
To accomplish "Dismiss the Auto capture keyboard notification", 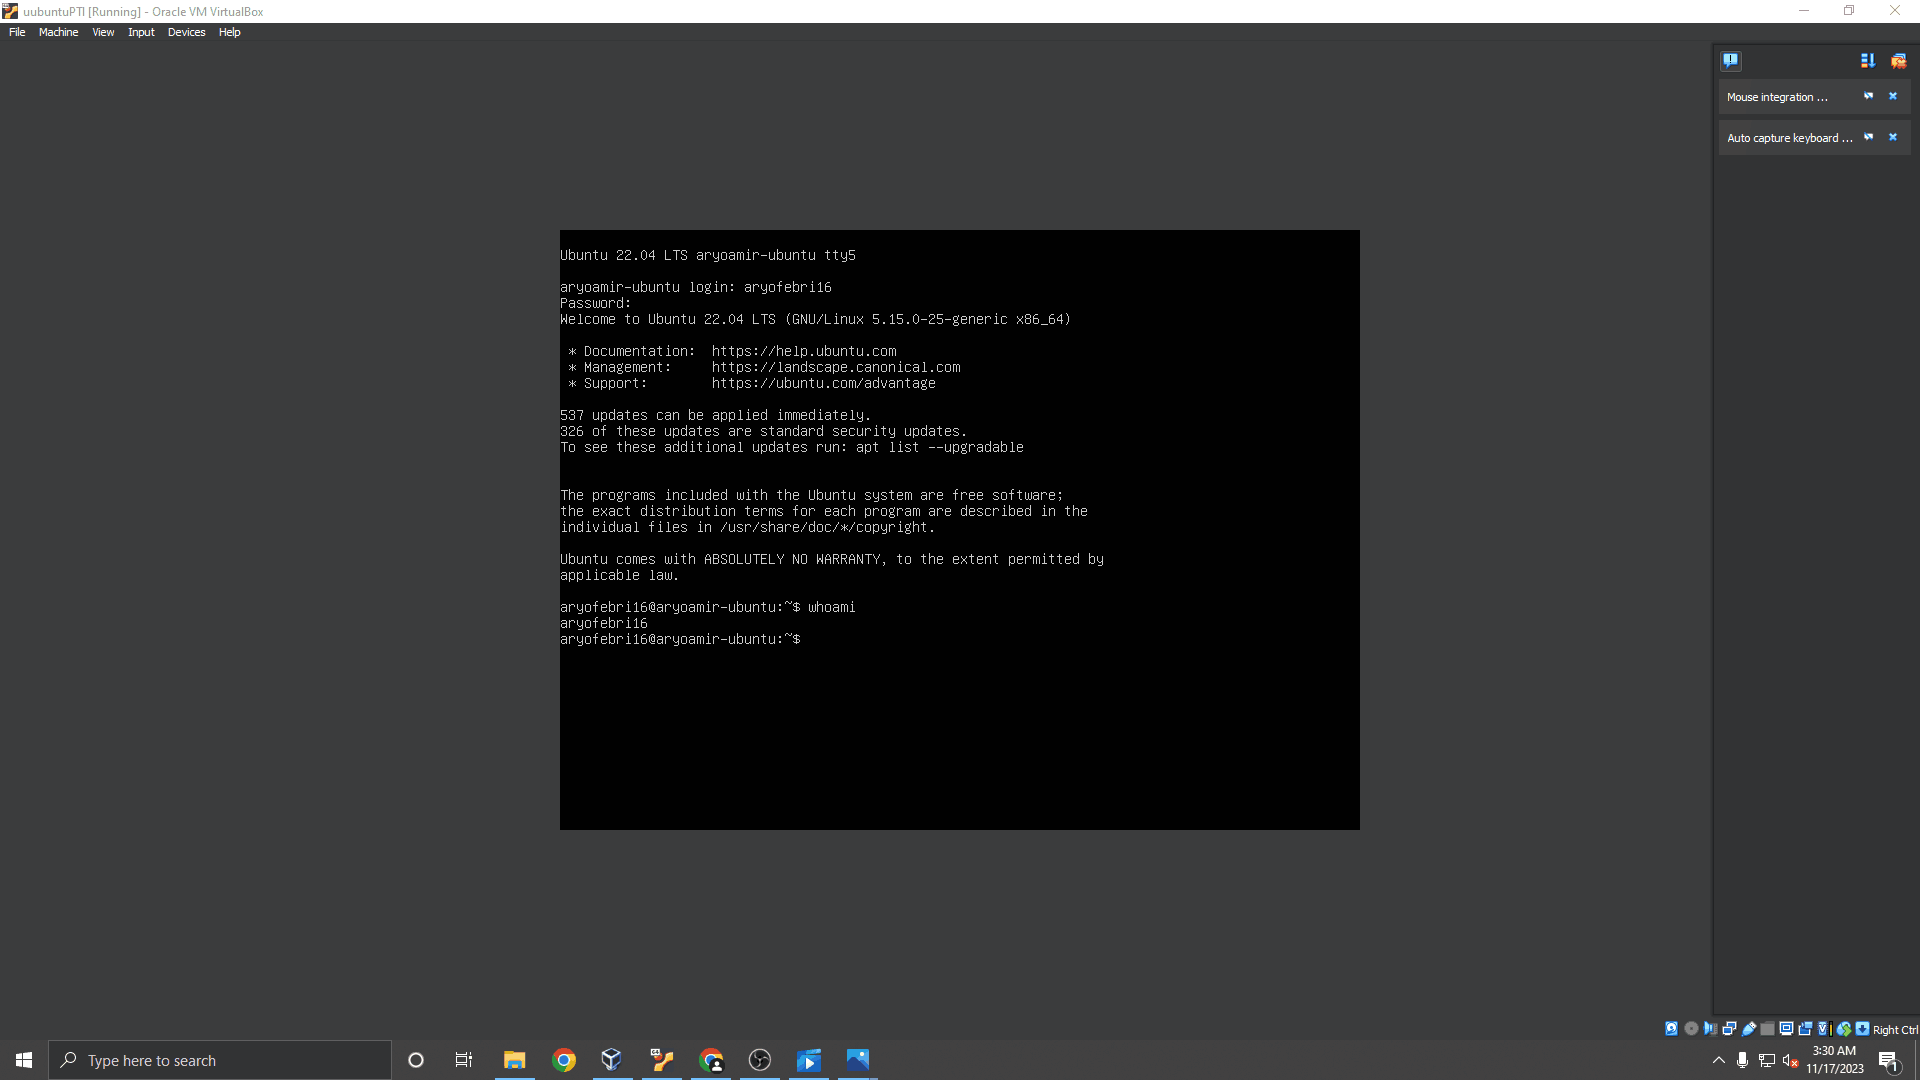I will [1892, 137].
